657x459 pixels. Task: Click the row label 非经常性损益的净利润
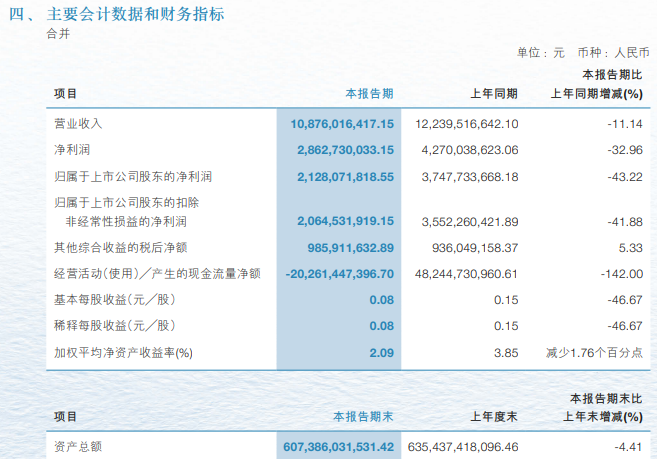coord(126,221)
